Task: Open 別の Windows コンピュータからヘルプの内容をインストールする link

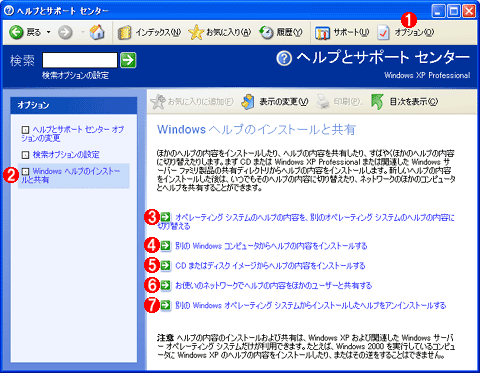Action: [x=271, y=246]
